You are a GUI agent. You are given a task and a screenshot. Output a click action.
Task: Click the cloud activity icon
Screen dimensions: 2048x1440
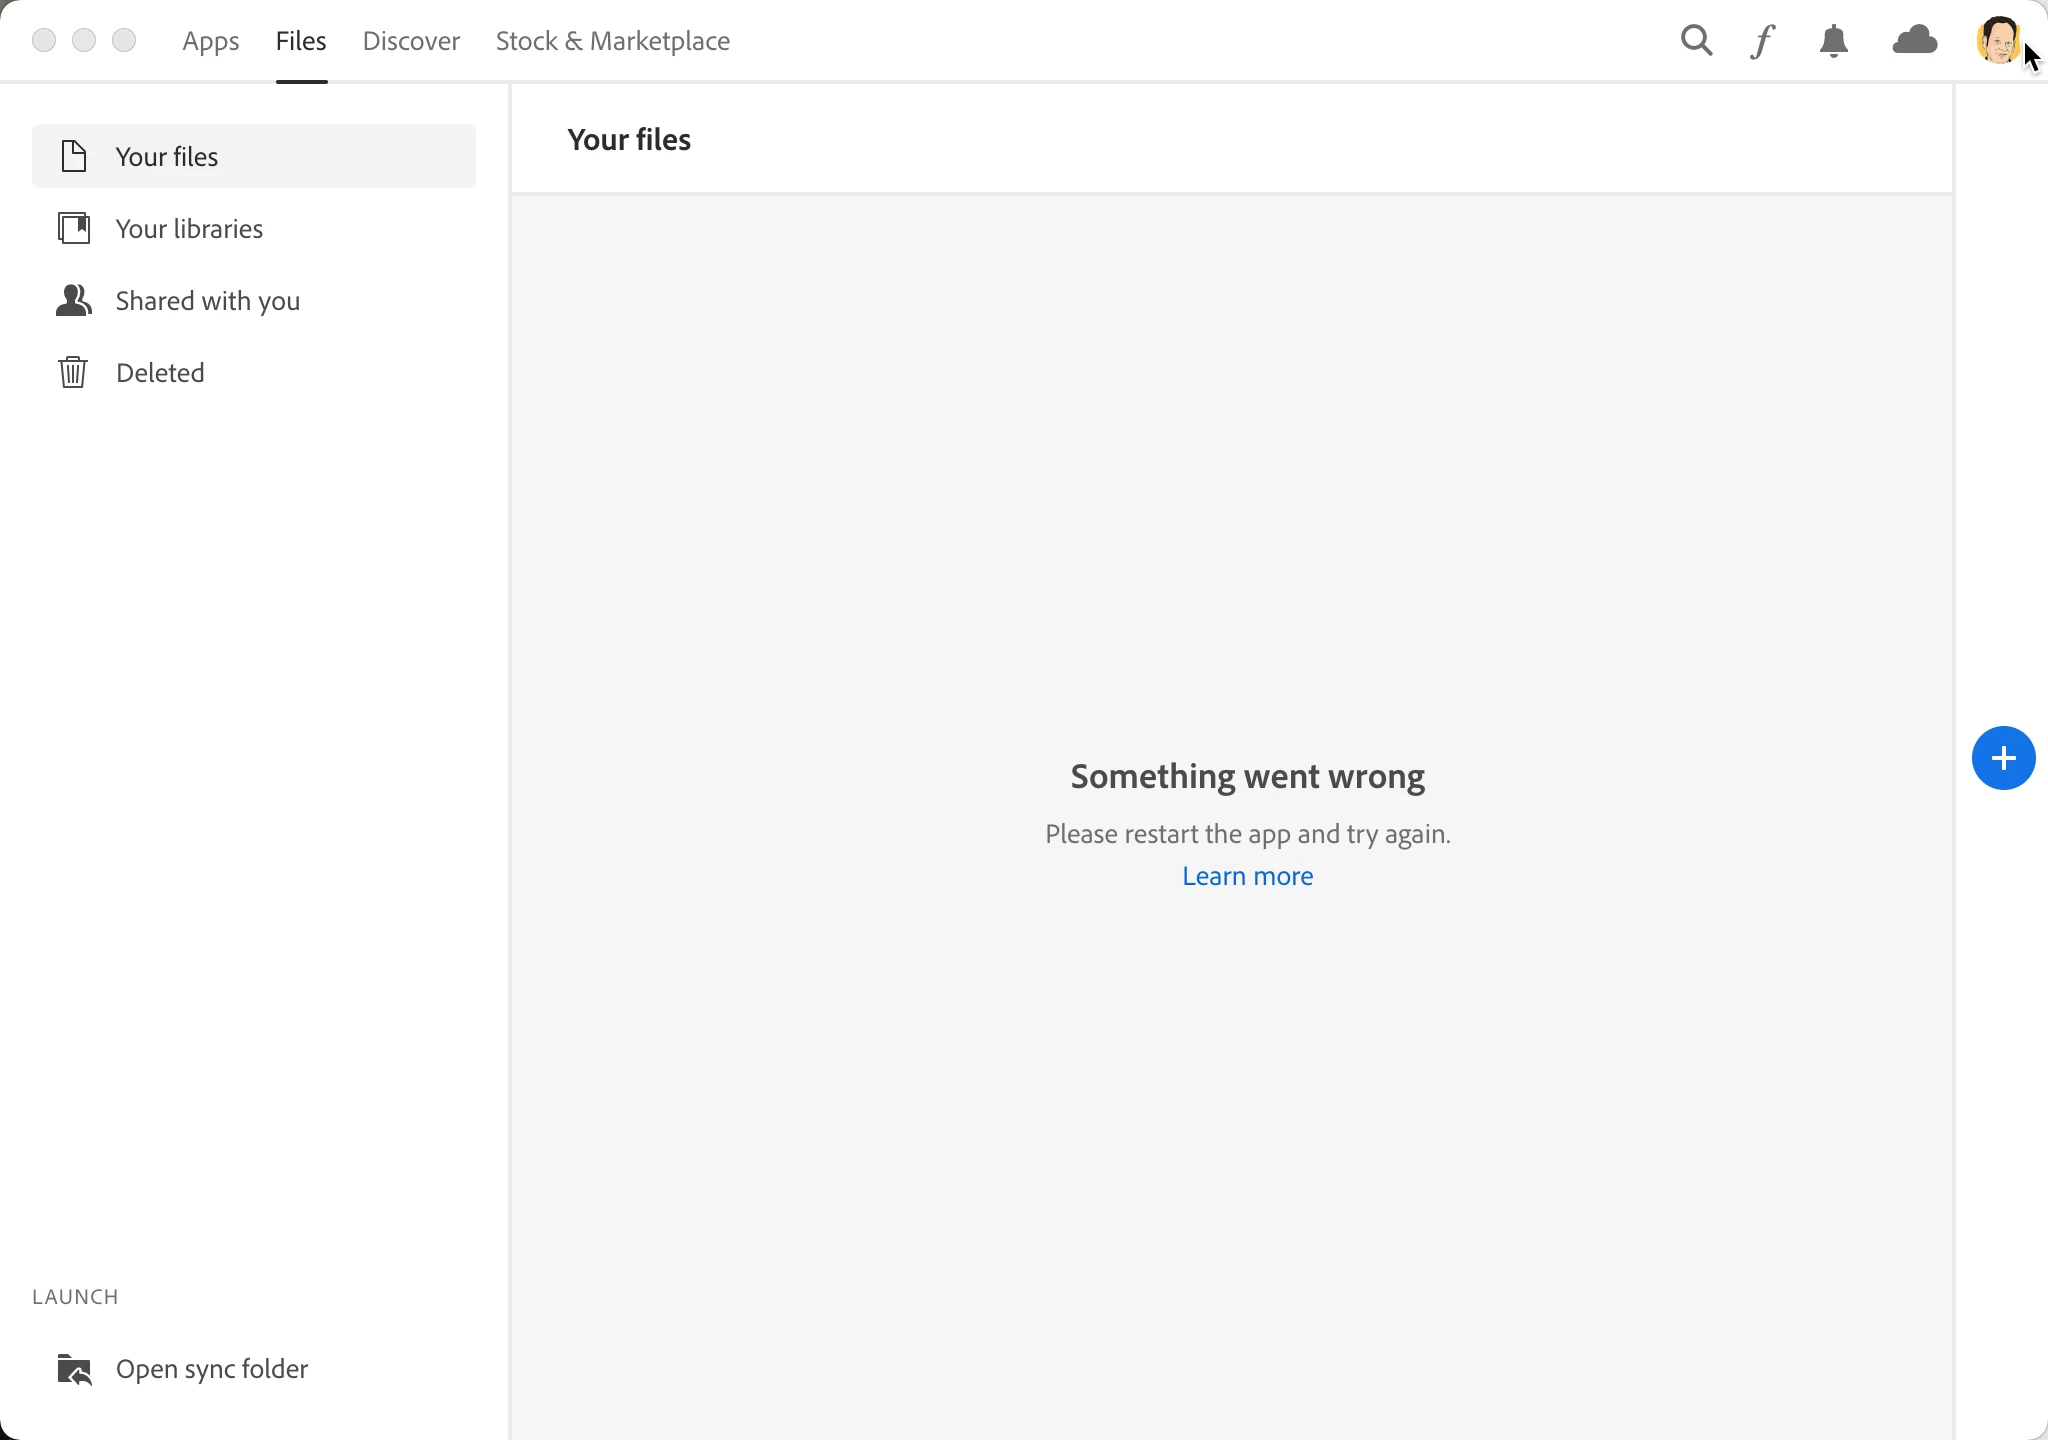(1915, 41)
